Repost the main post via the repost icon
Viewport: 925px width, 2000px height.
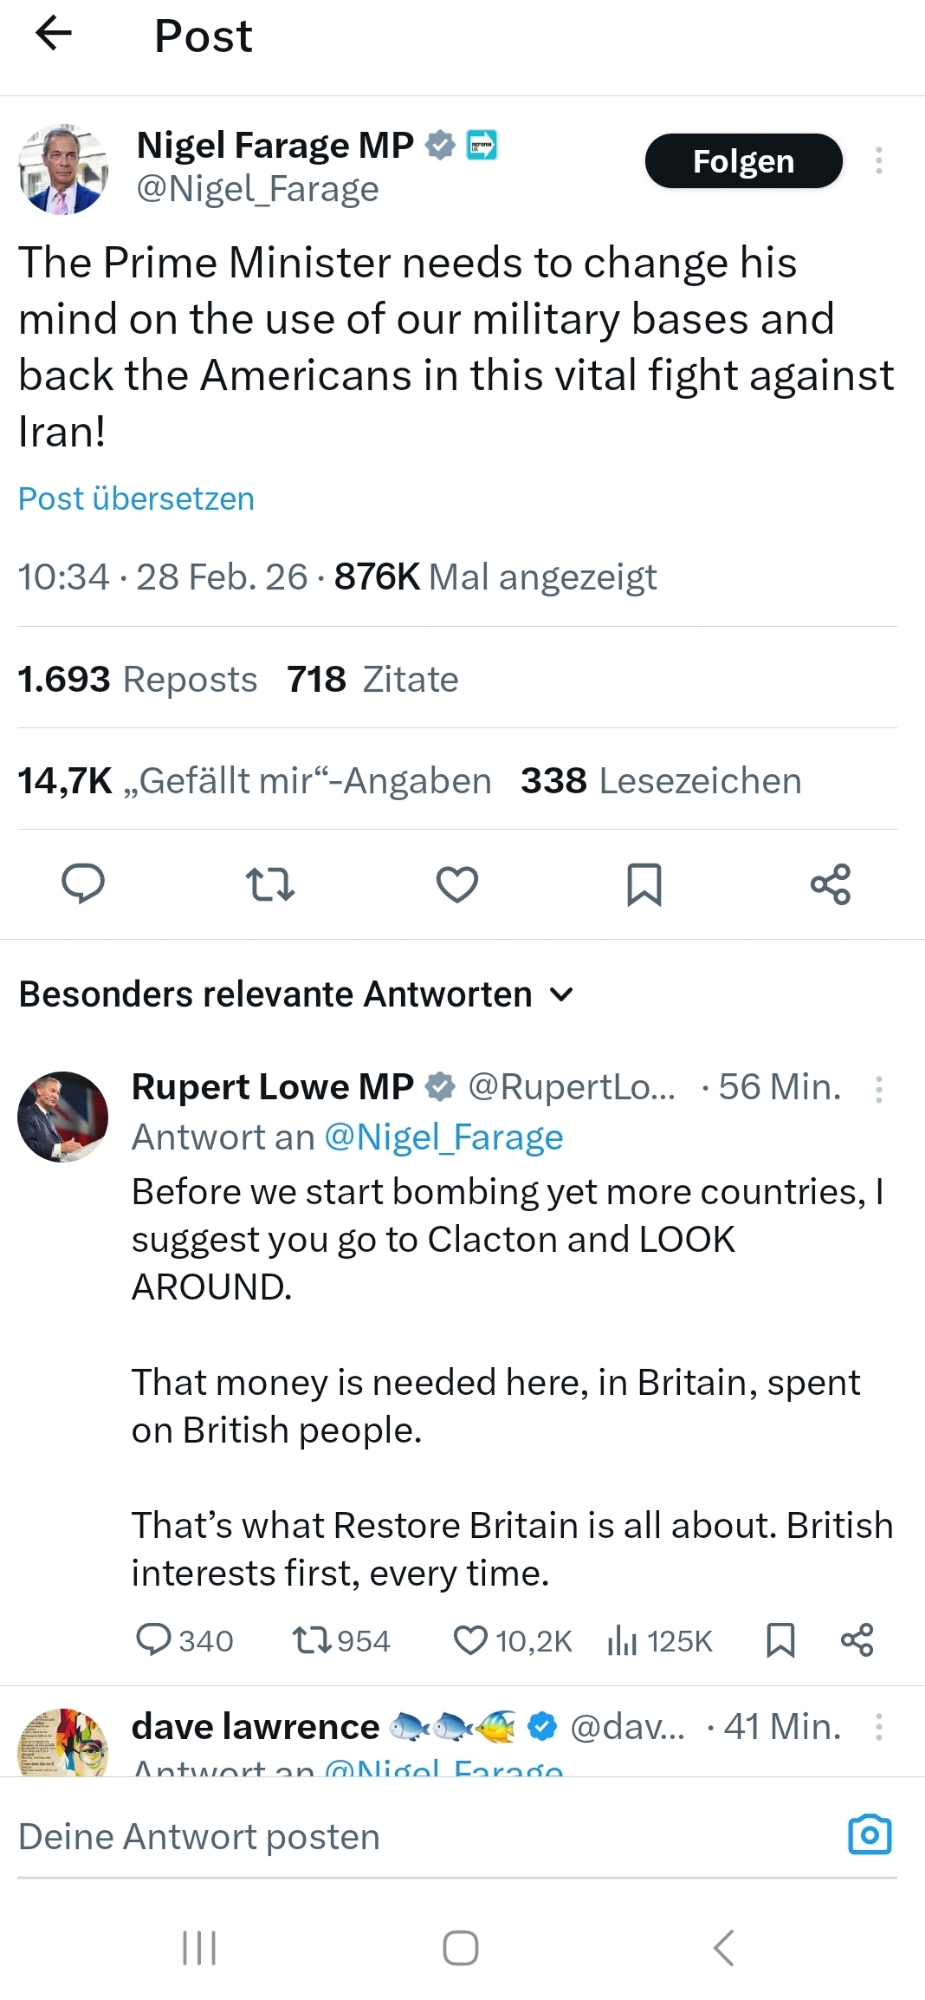pyautogui.click(x=270, y=884)
